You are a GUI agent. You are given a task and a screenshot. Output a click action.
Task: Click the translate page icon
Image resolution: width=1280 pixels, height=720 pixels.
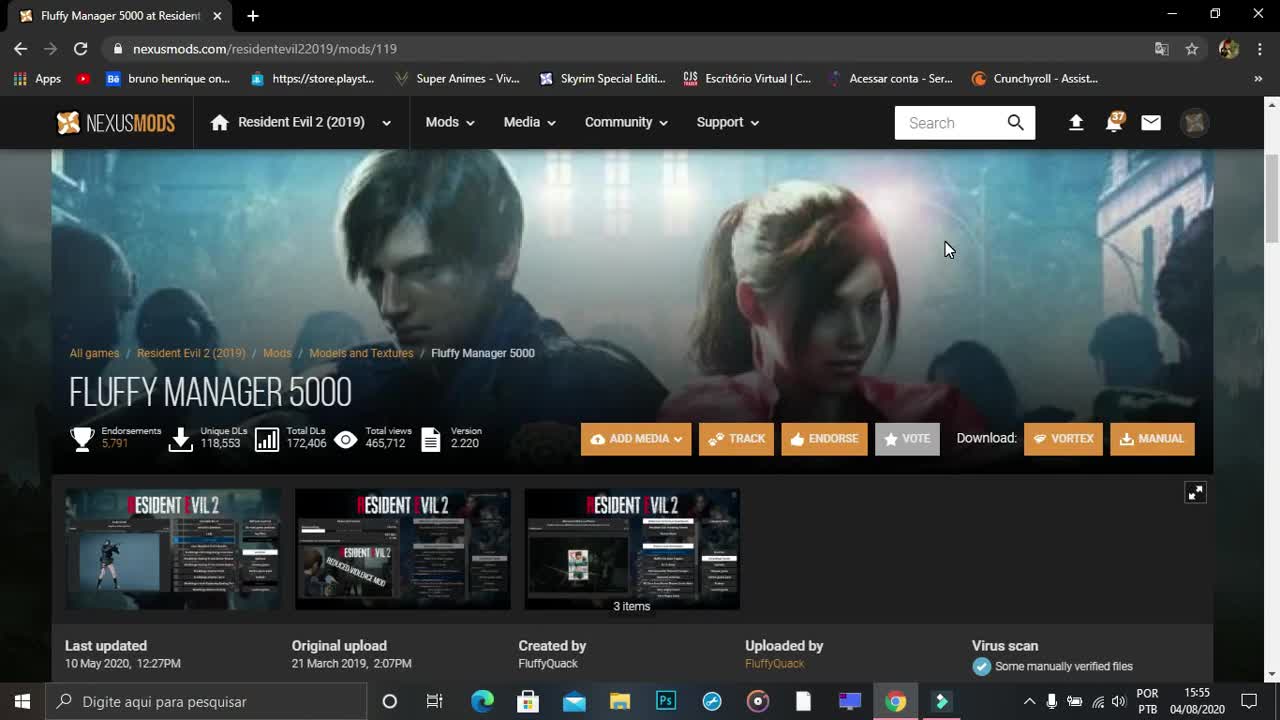pyautogui.click(x=1161, y=48)
